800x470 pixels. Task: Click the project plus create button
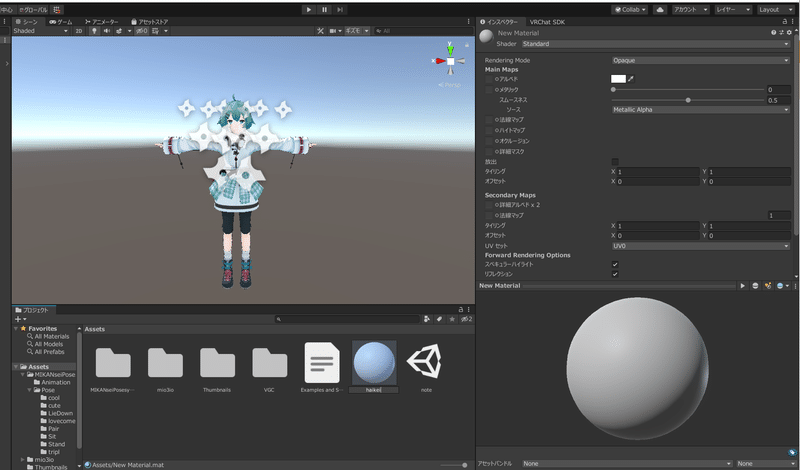coord(20,319)
